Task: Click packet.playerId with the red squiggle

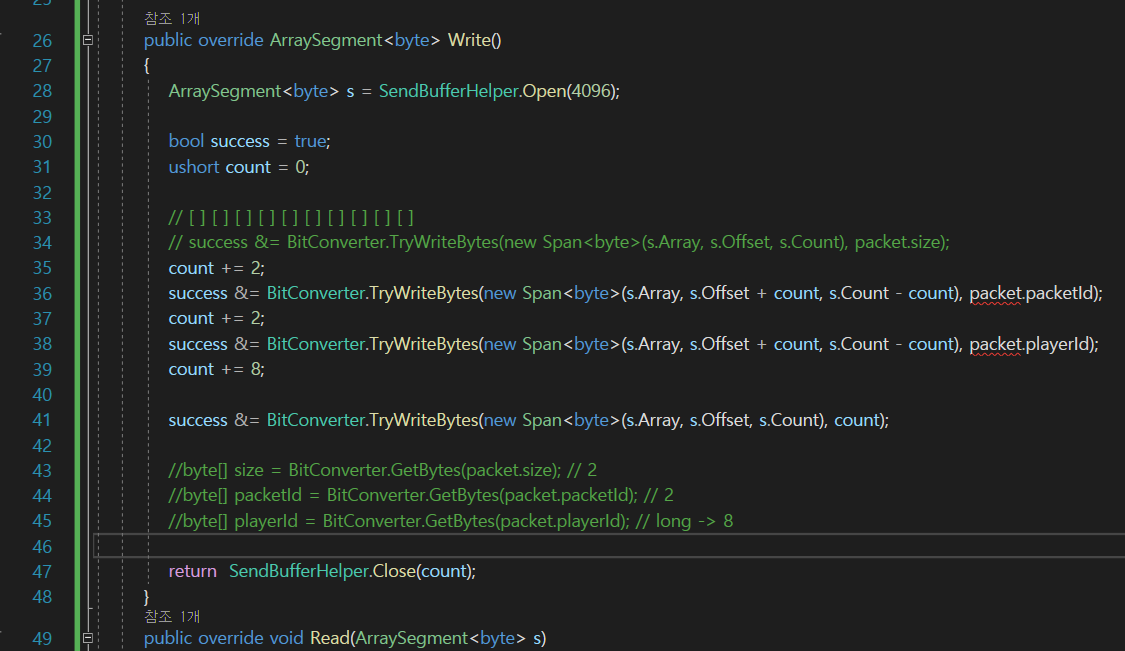Action: point(1030,344)
